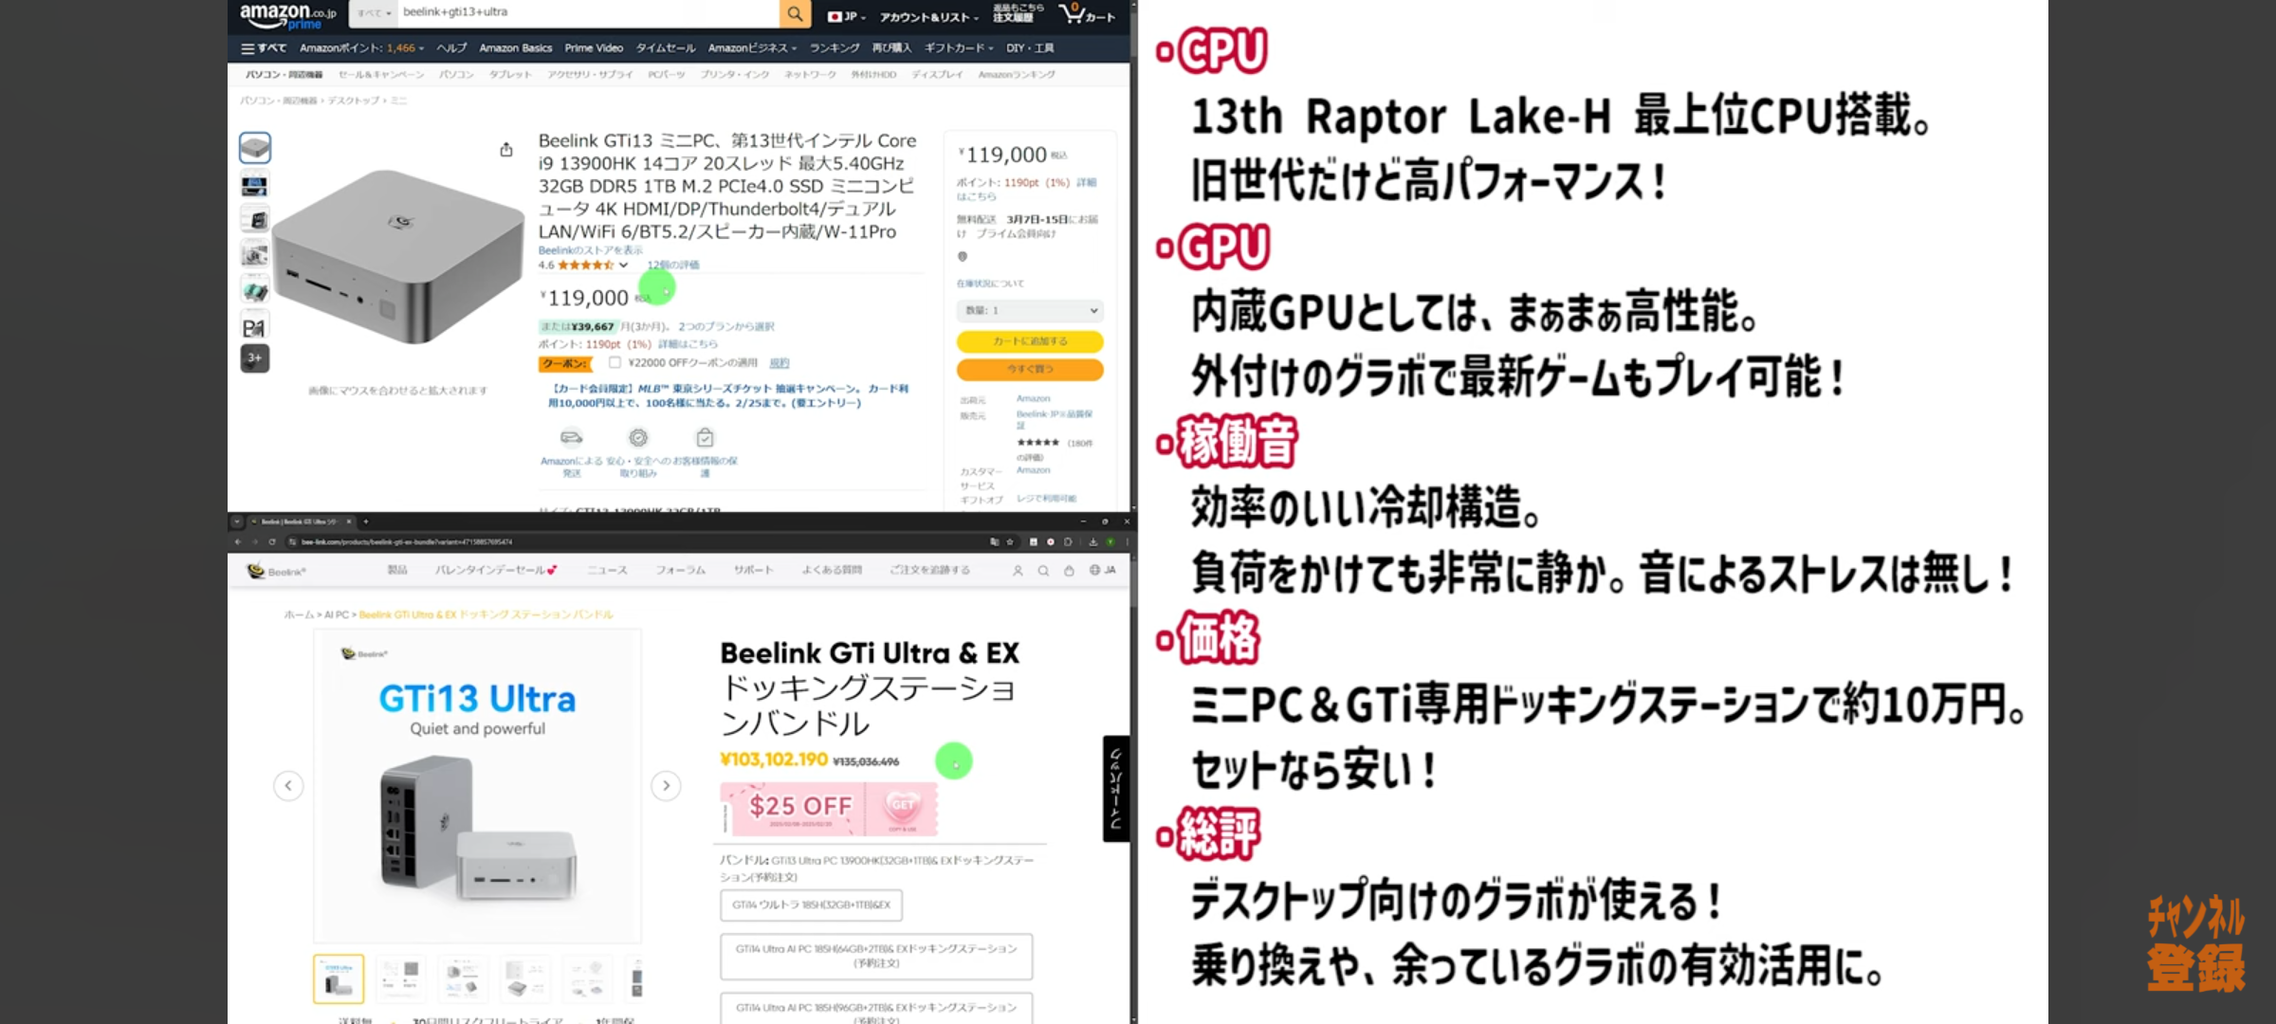Open the coupon 規約 terms link
Image resolution: width=2276 pixels, height=1024 pixels.
pyautogui.click(x=779, y=363)
